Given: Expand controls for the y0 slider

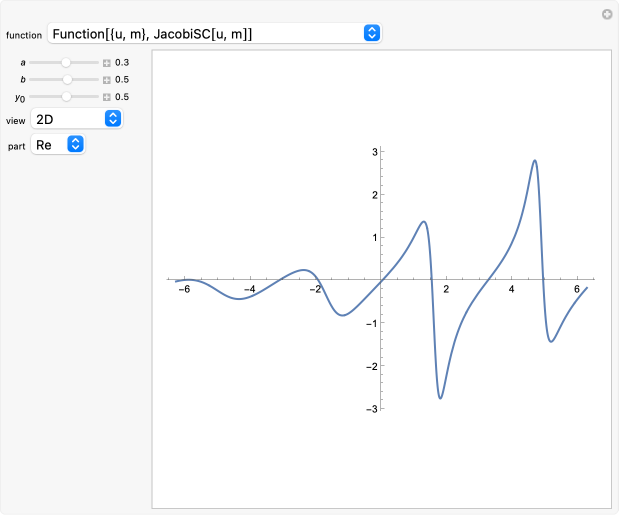Looking at the screenshot, I should 107,97.
